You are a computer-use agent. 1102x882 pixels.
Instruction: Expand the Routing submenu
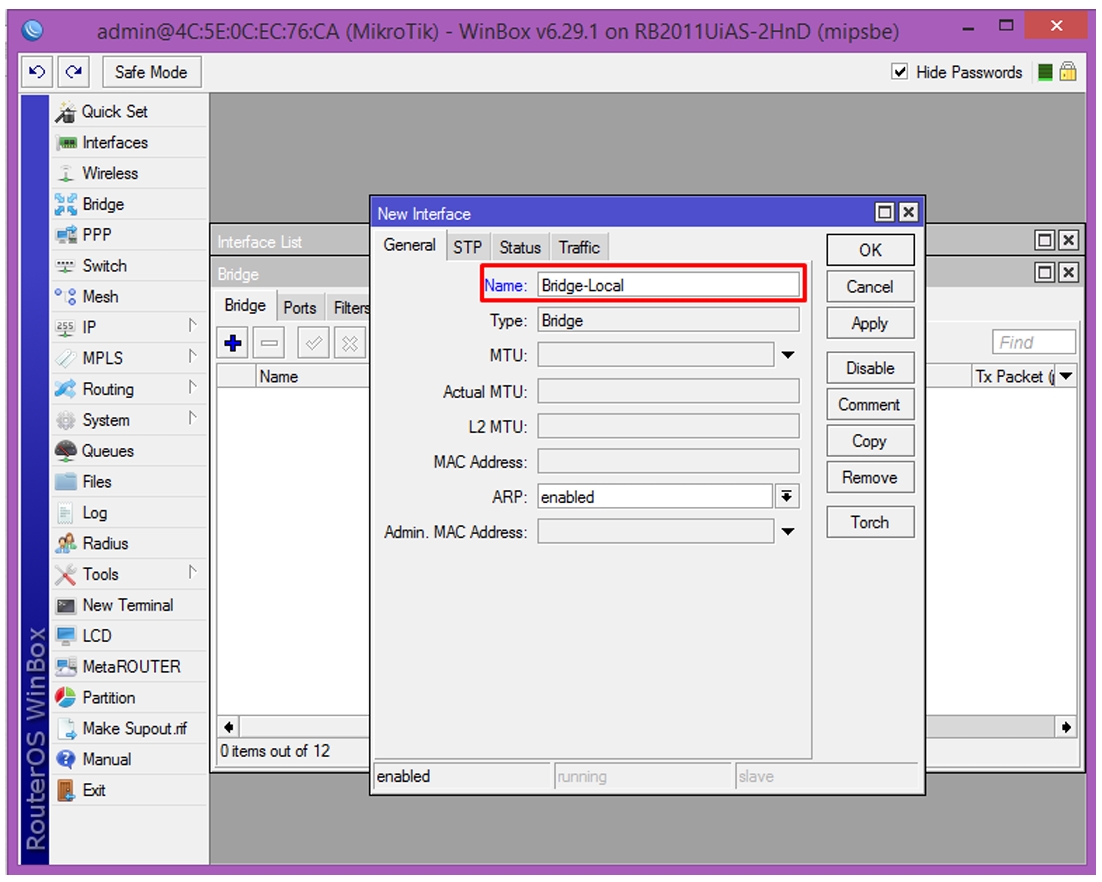tap(130, 389)
